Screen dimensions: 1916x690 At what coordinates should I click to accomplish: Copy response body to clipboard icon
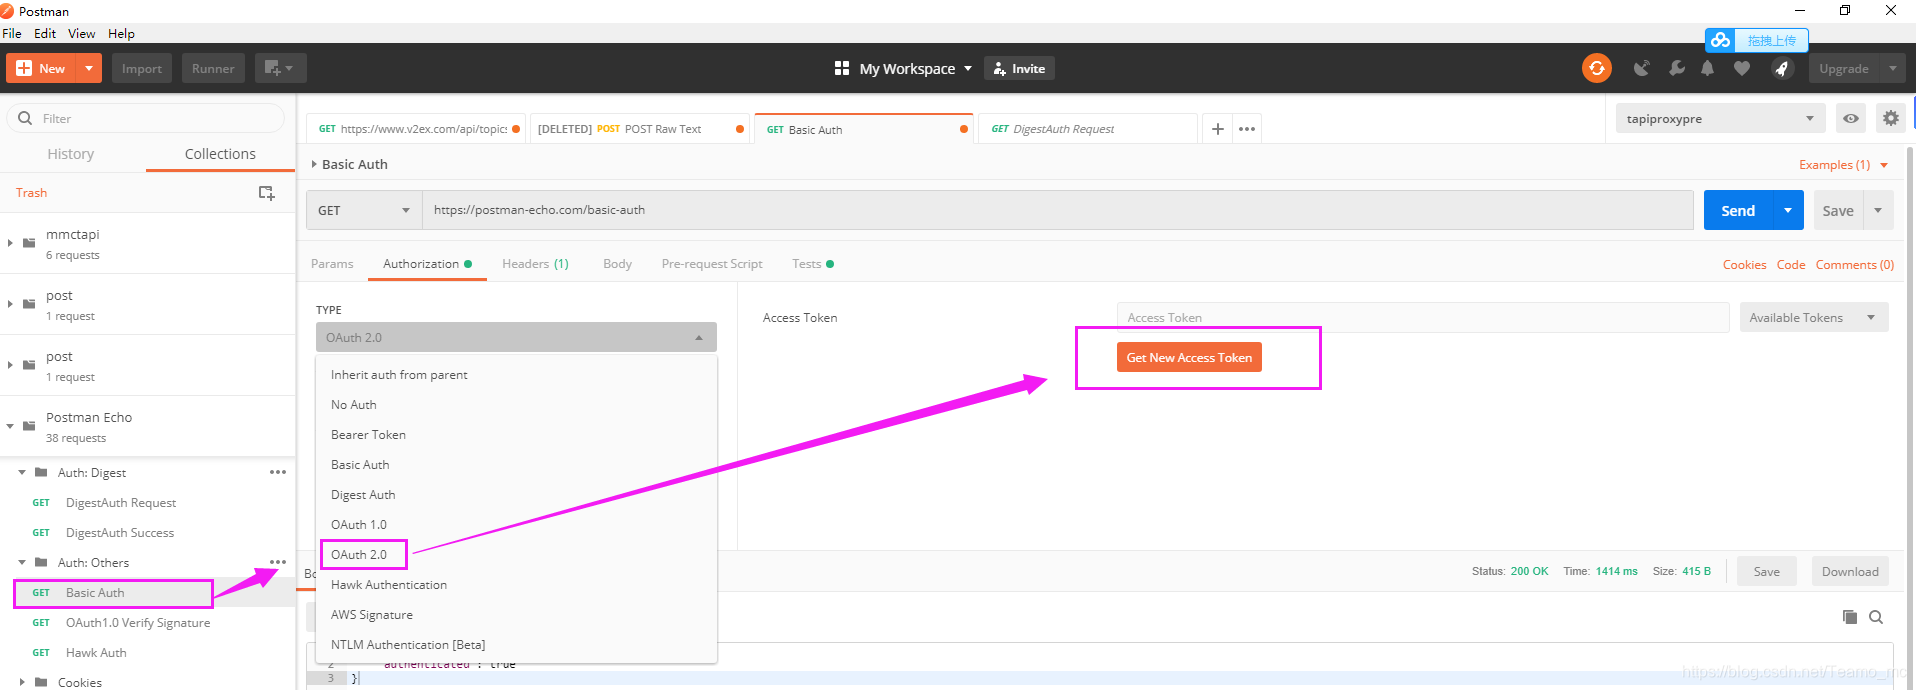coord(1850,617)
